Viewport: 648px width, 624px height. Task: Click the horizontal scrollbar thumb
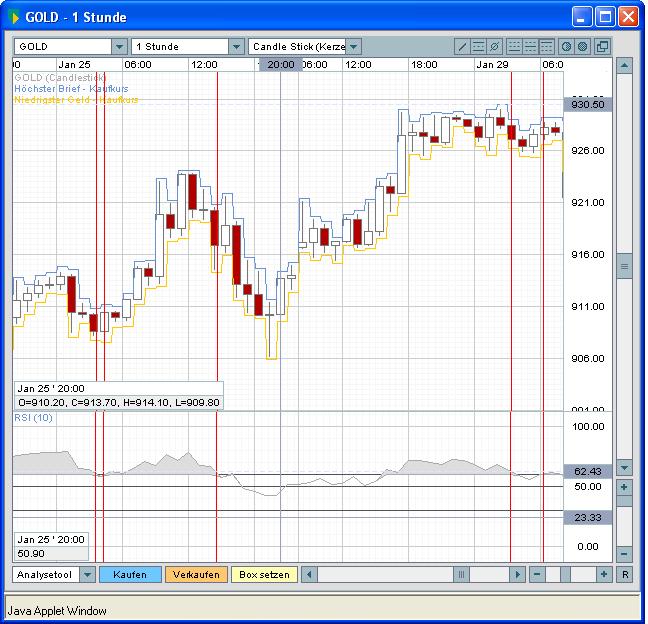(462, 574)
